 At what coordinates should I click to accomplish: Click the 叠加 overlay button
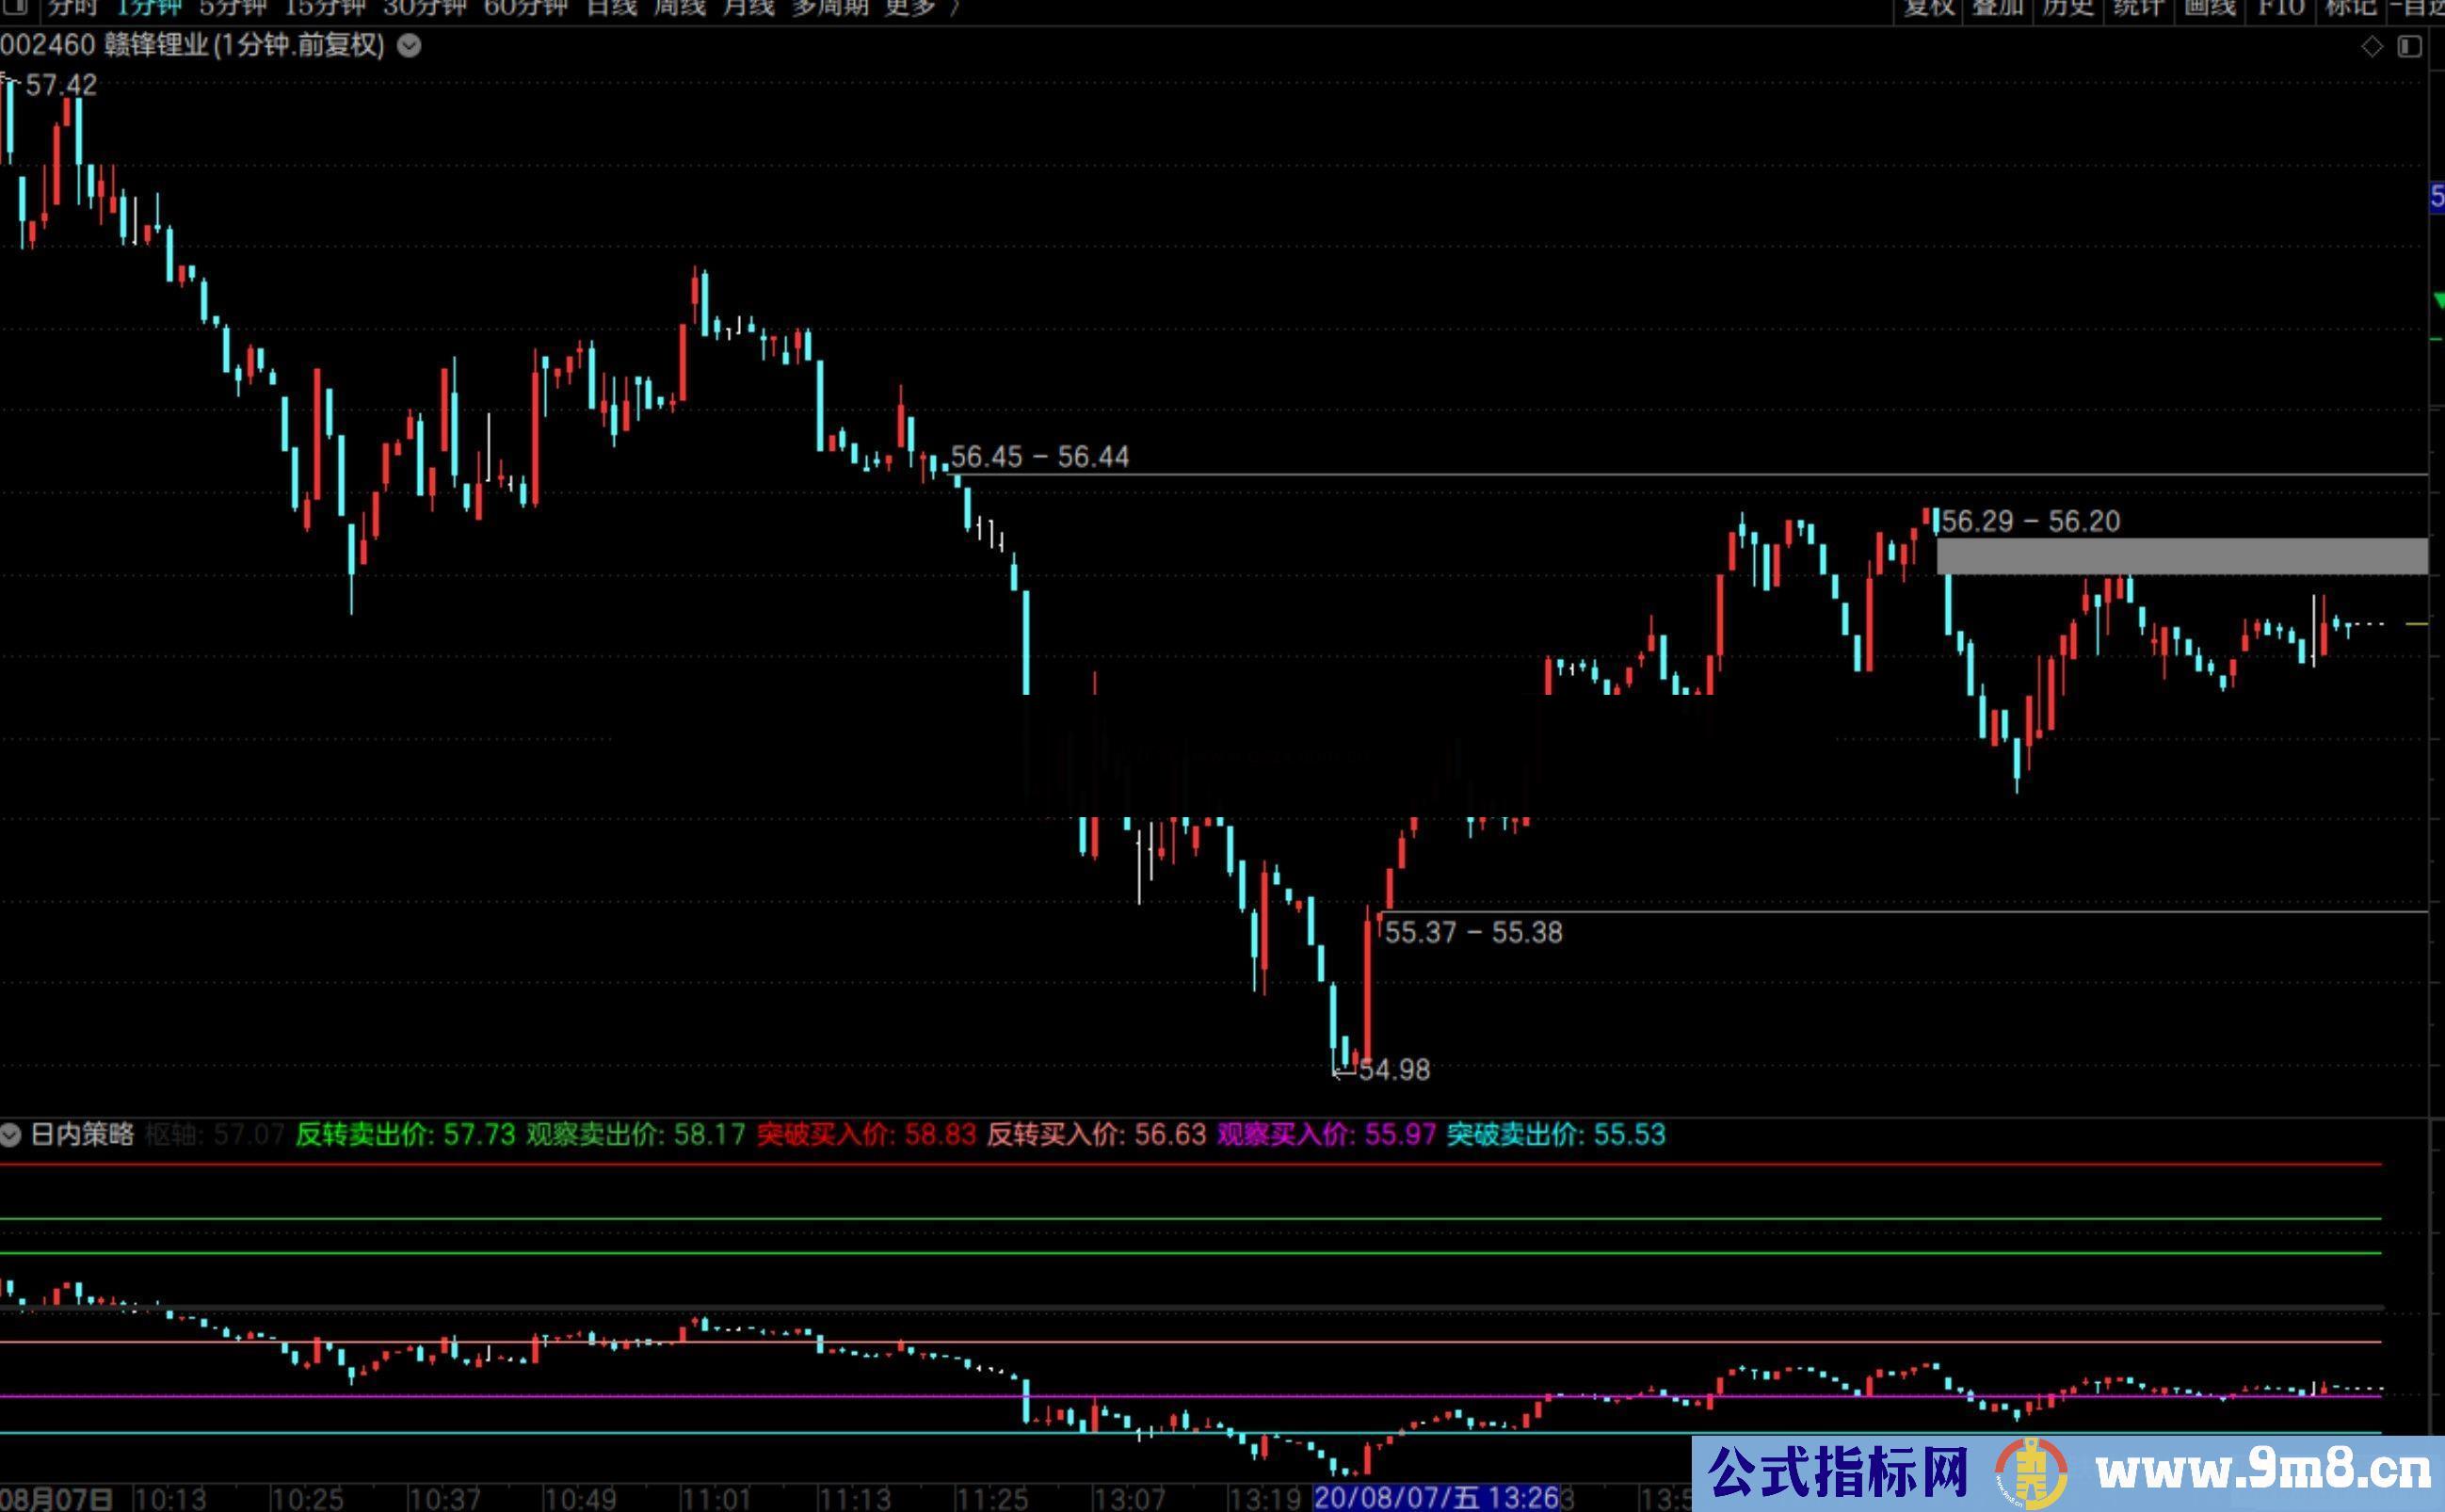tap(1998, 8)
